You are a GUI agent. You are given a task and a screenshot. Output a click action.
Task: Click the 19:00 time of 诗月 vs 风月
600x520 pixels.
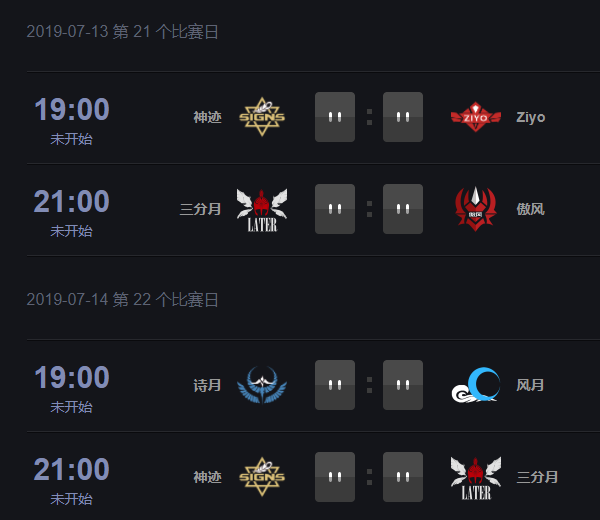point(72,377)
